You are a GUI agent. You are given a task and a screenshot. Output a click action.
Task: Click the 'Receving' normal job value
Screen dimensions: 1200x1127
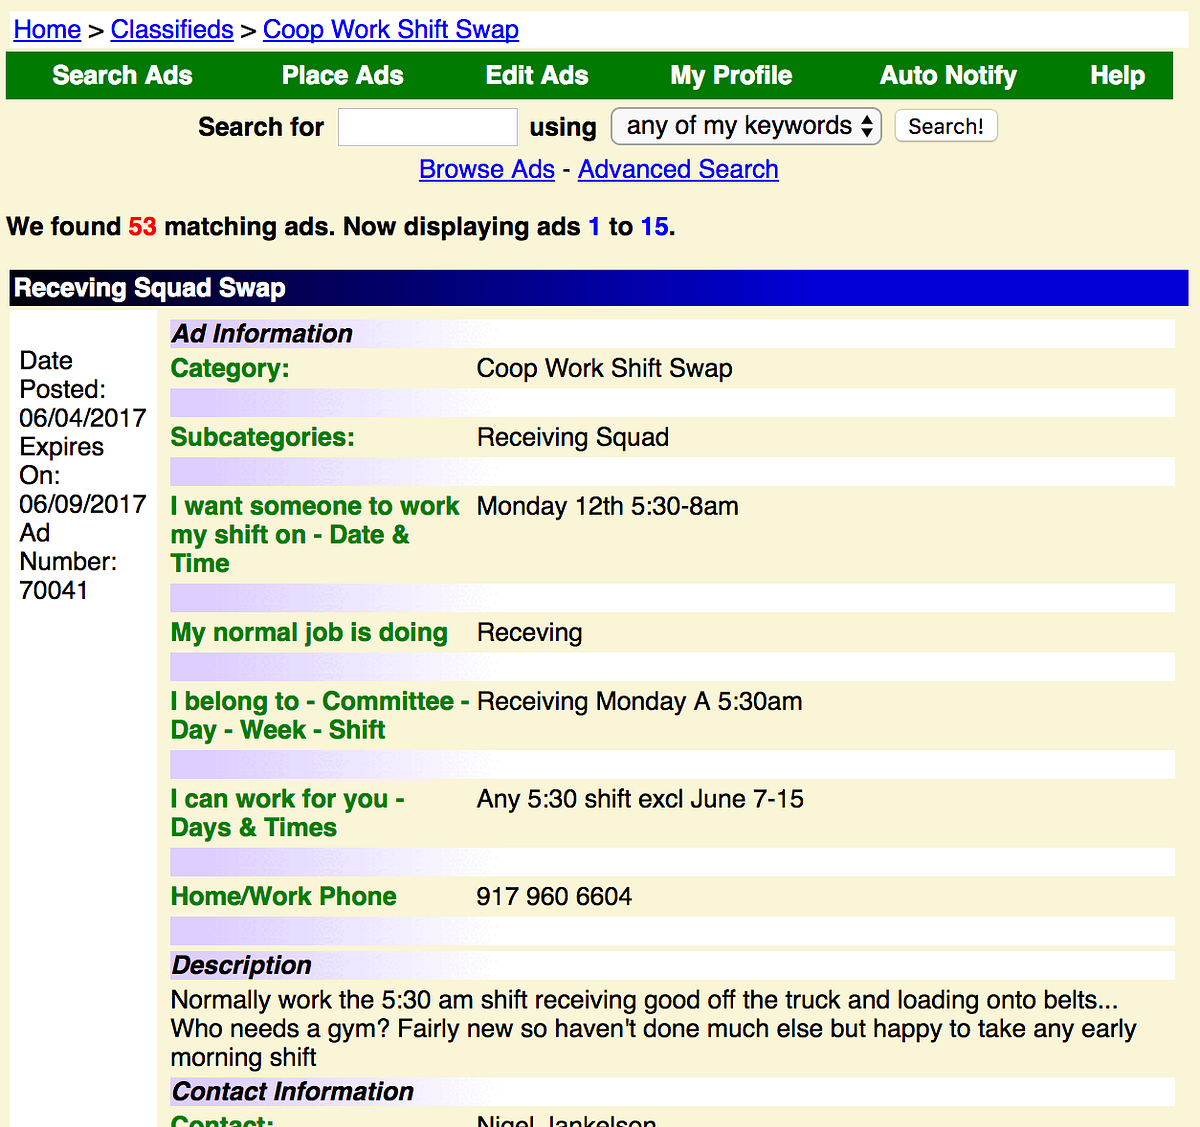click(529, 632)
